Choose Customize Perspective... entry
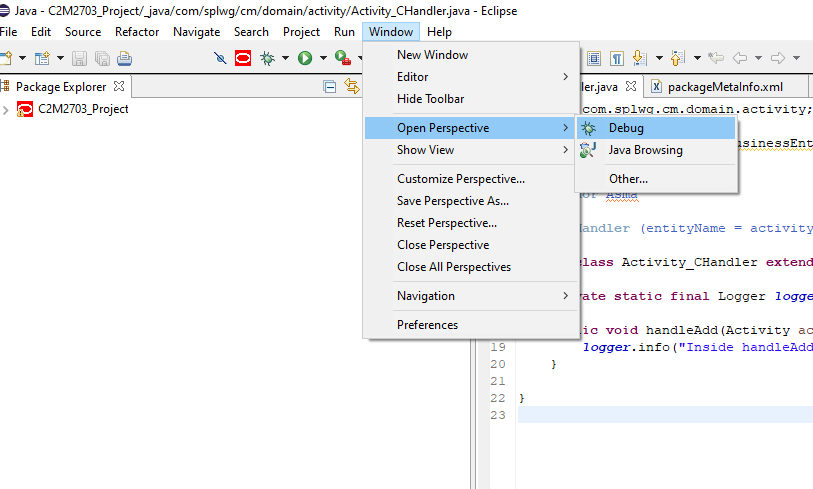Screen dimensions: 813x489 tap(472, 179)
